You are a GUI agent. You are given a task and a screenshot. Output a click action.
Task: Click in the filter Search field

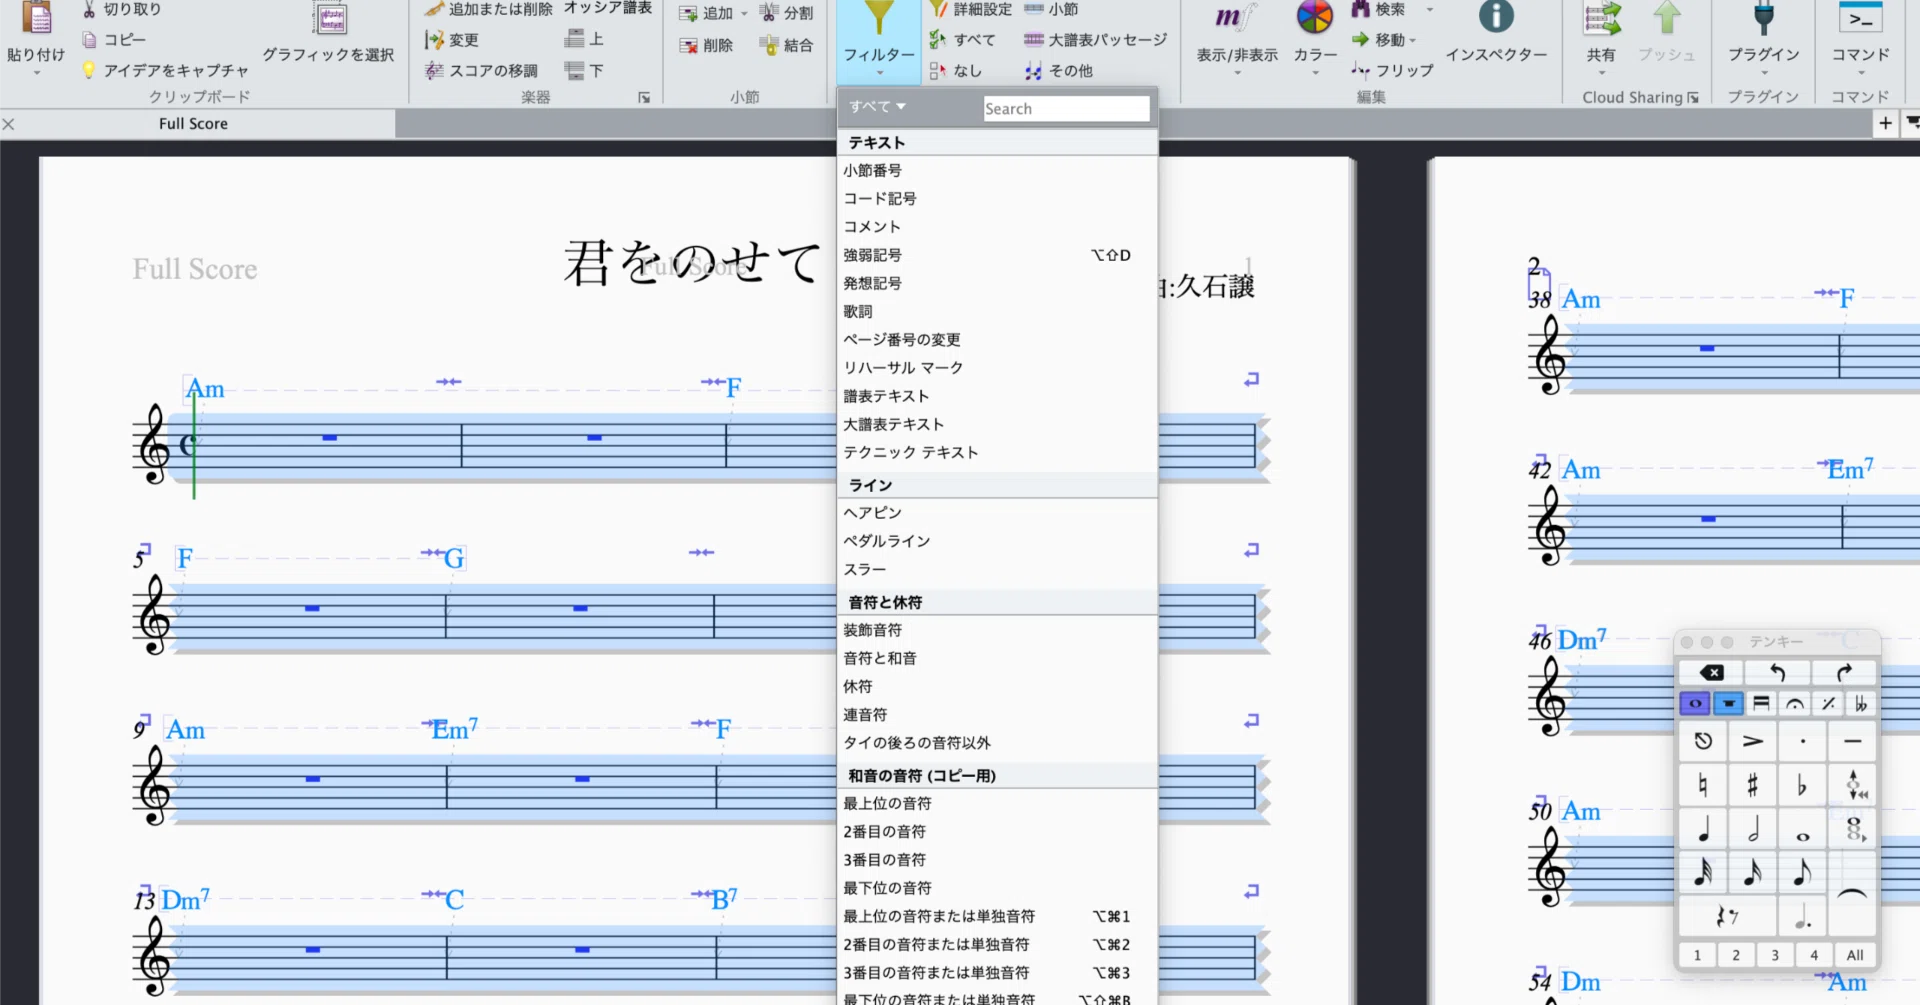(x=1066, y=108)
